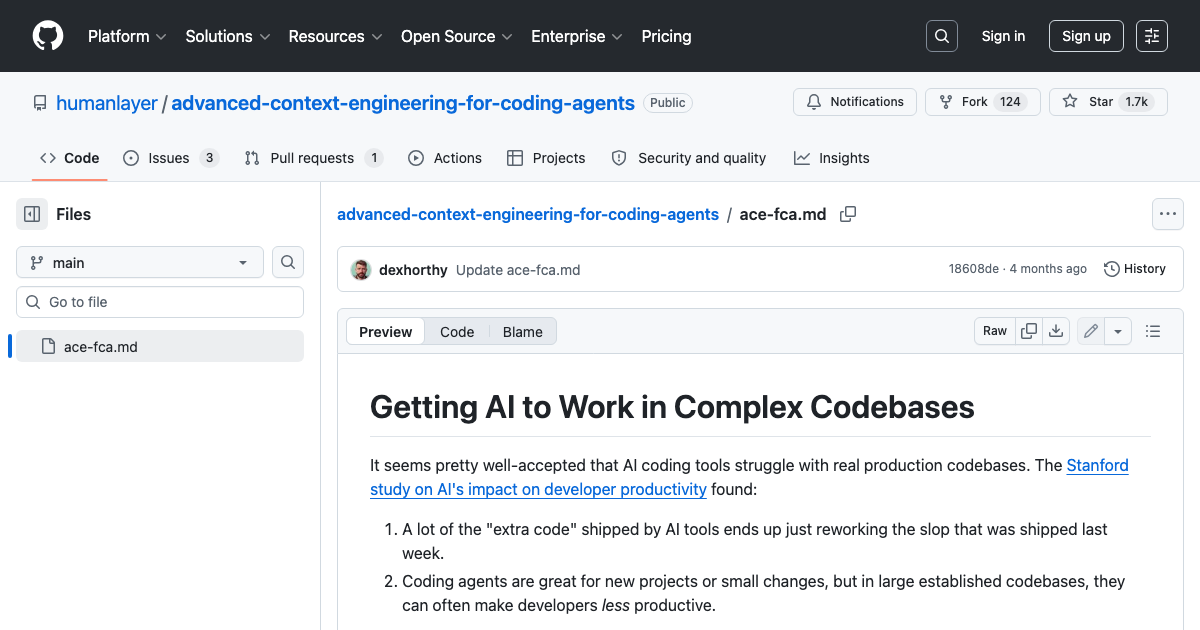View file History
The width and height of the screenshot is (1200, 630).
coord(1135,269)
